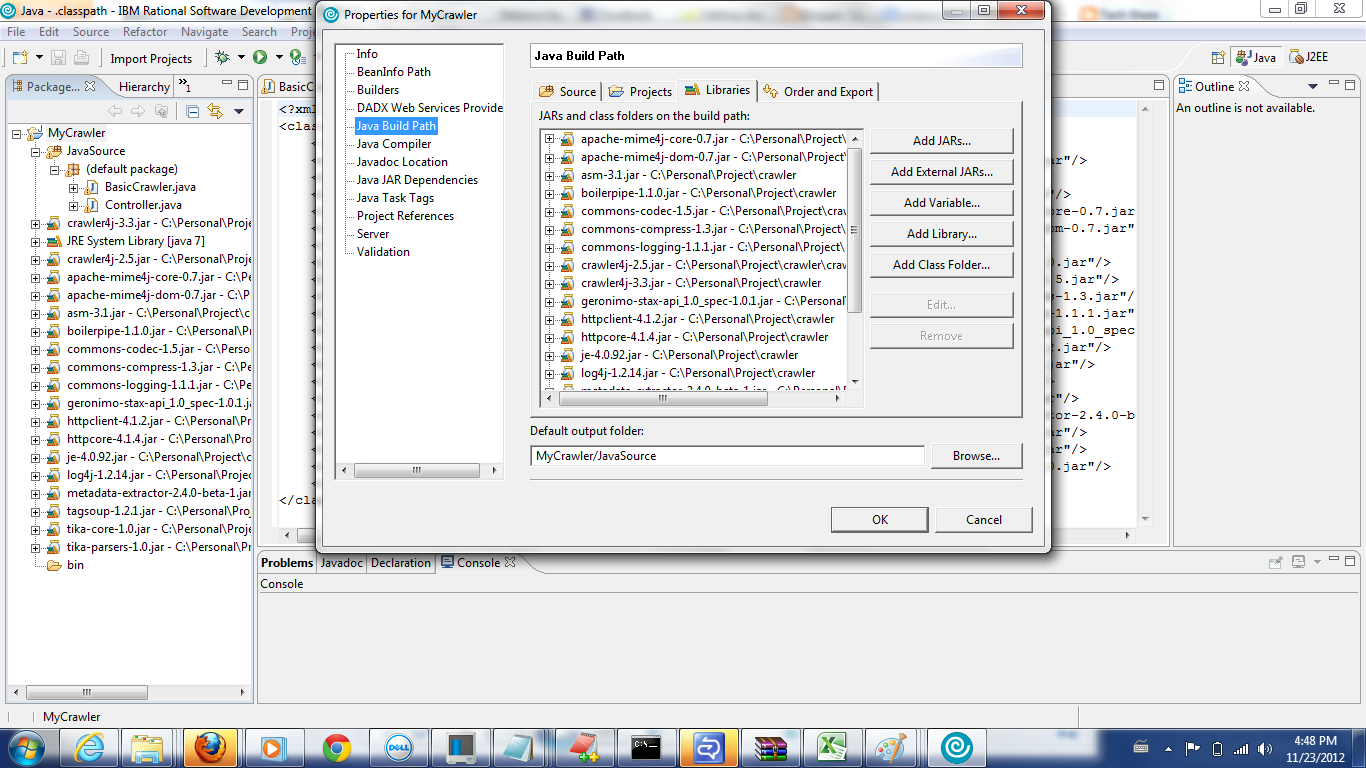Click the New wizard icon in toolbar
The image size is (1366, 768).
click(x=20, y=58)
